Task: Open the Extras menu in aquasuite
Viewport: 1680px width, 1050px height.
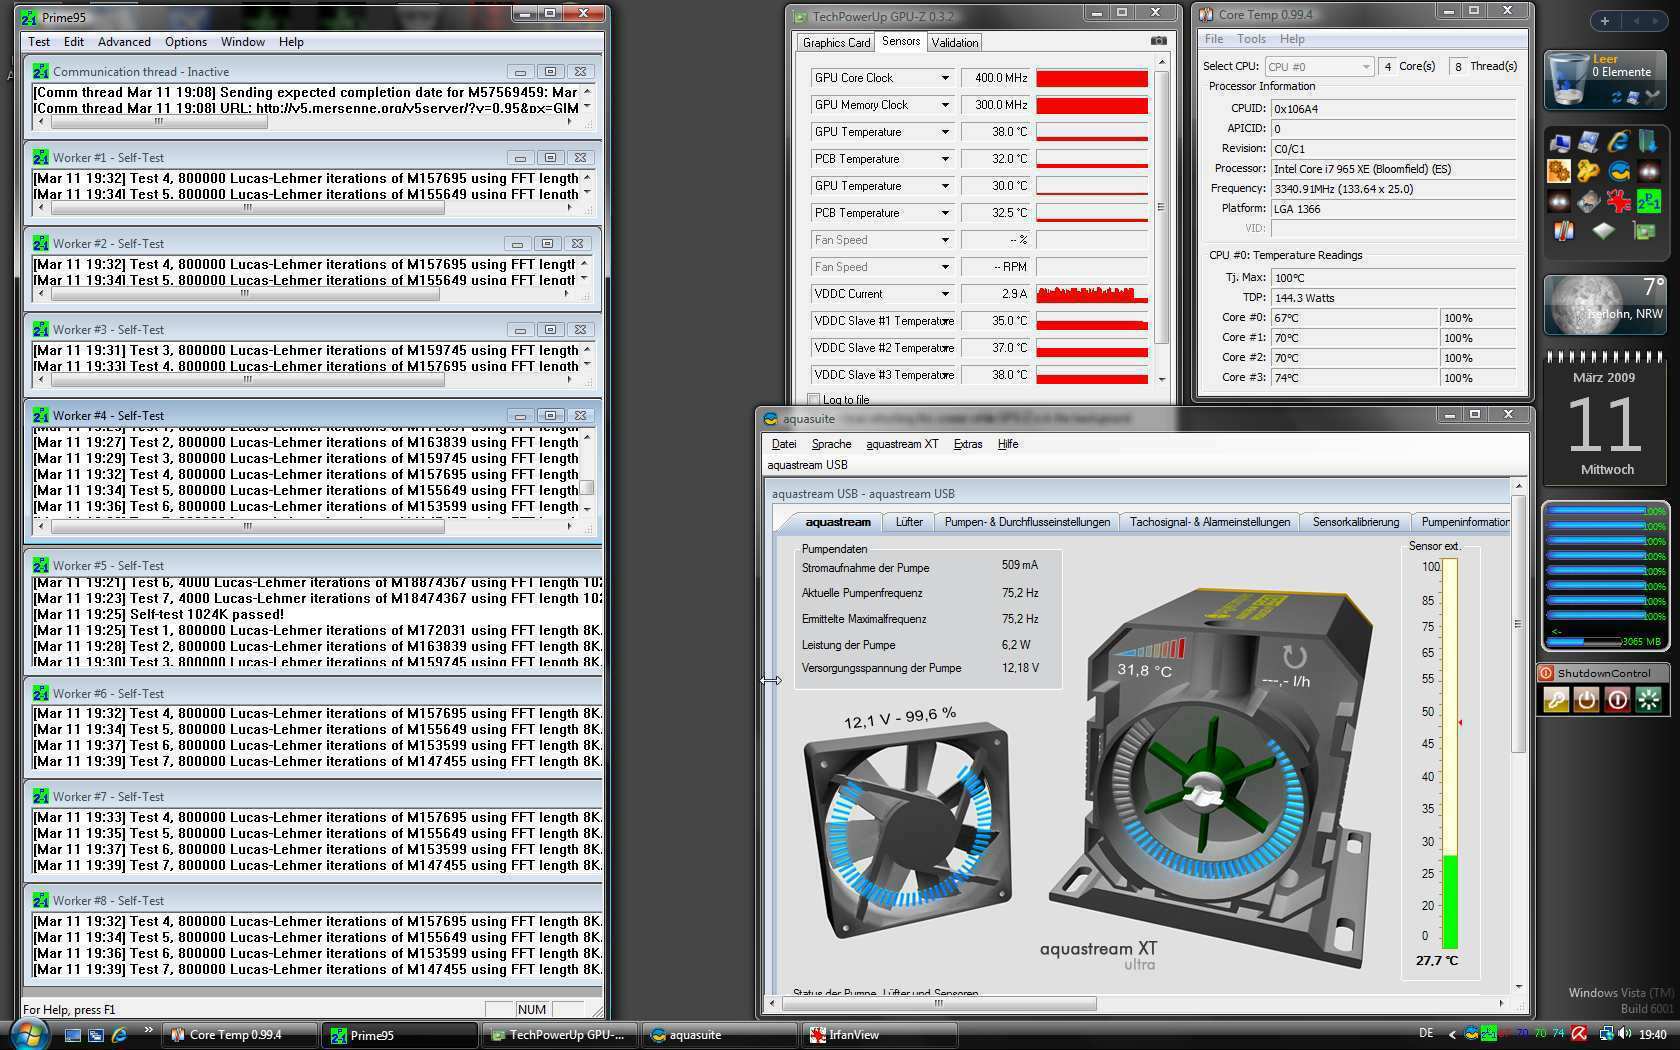Action: pyautogui.click(x=968, y=444)
